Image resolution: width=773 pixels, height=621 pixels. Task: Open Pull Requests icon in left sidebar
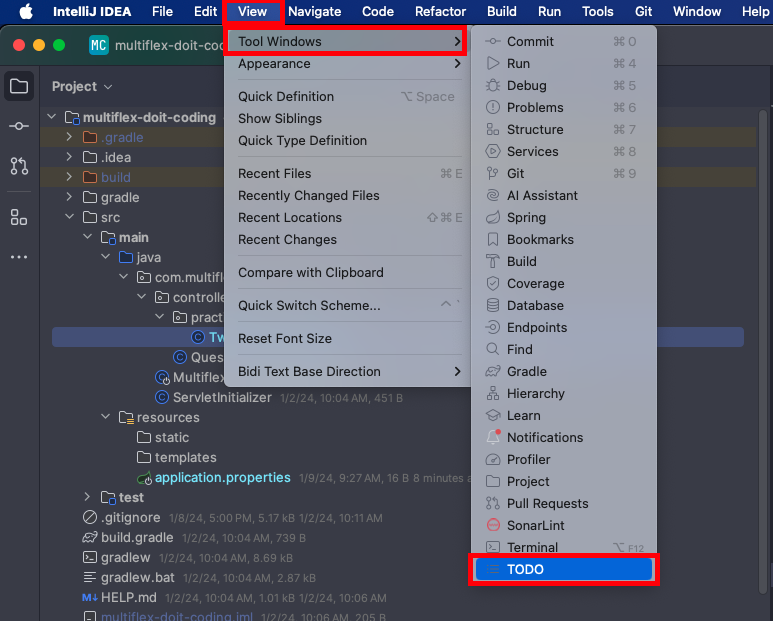click(x=19, y=166)
